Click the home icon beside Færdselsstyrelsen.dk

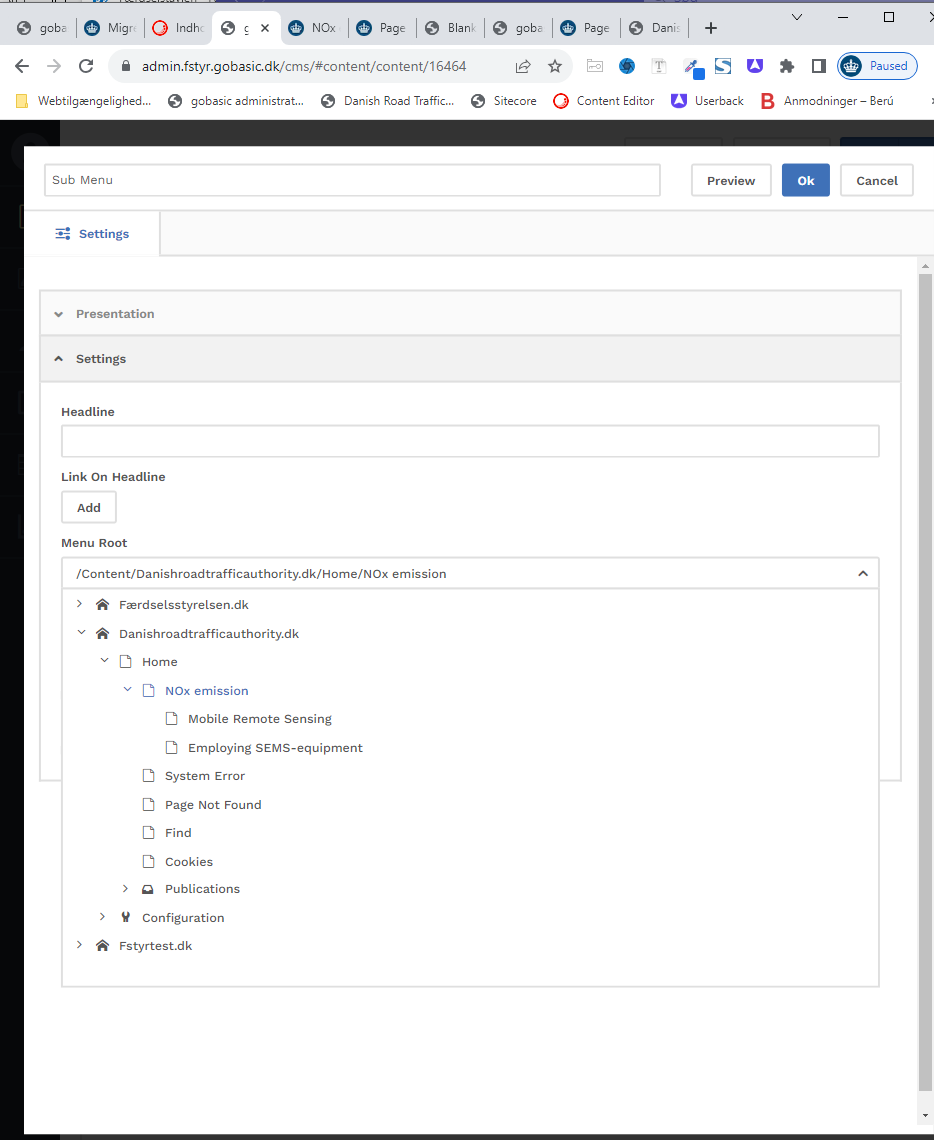point(102,605)
